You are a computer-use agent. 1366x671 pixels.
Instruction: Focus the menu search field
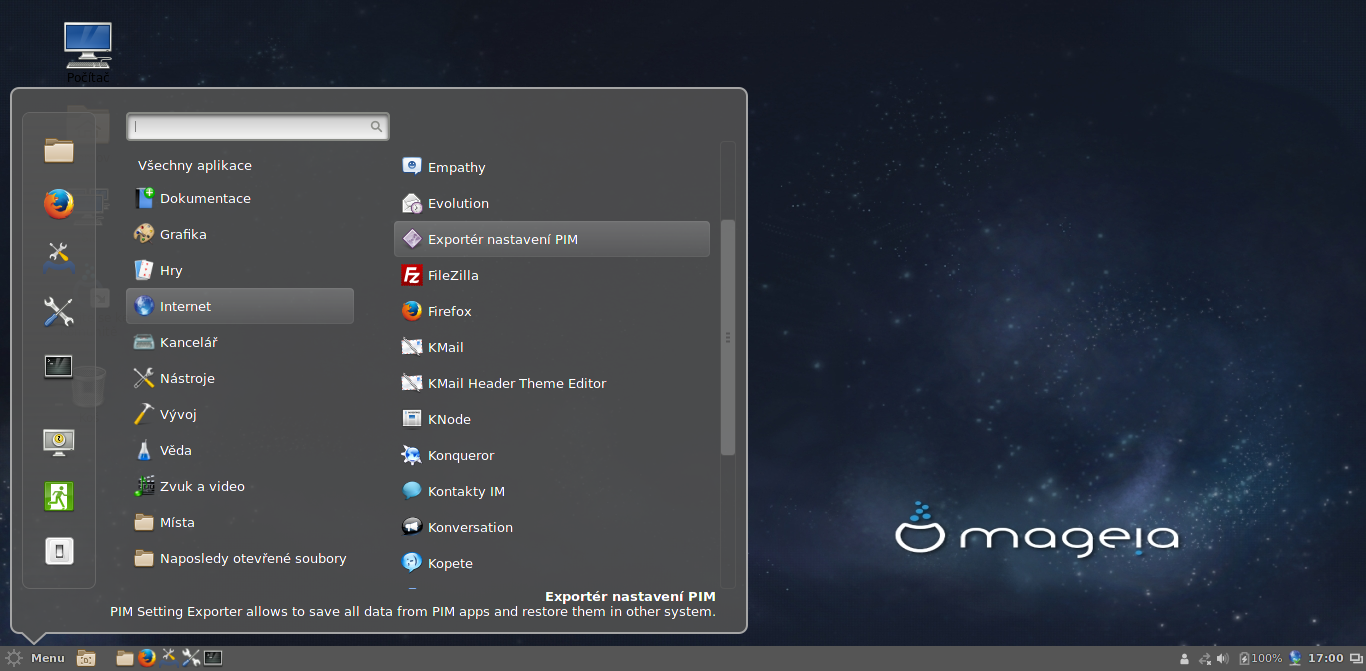[257, 126]
